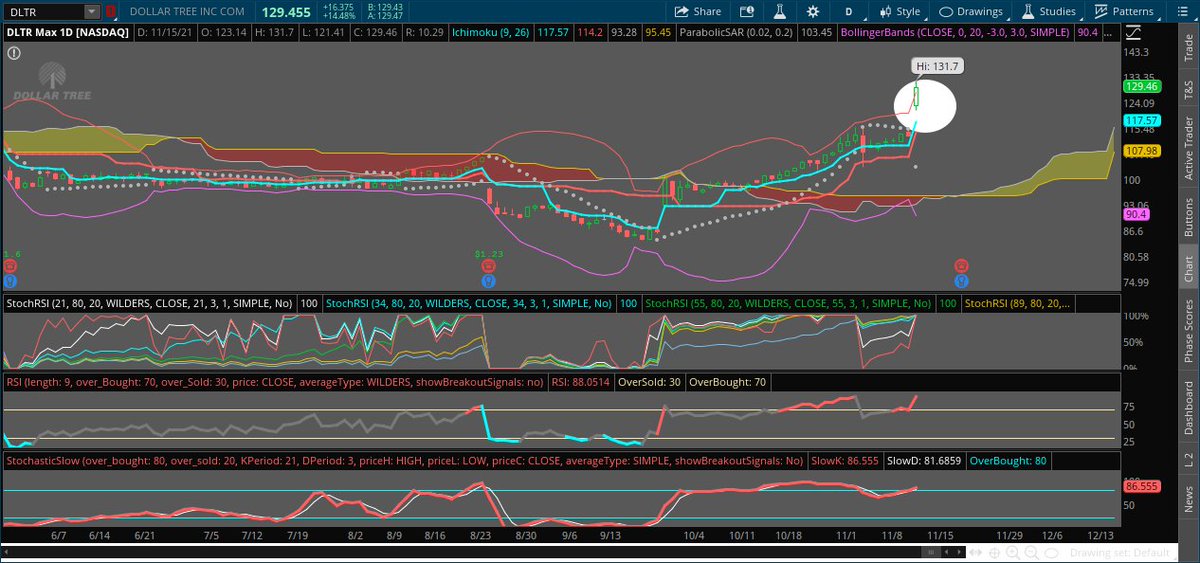Viewport: 1200px width, 563px height.
Task: Click the horizontal scrollbar thumb at bottom
Action: (x=931, y=552)
